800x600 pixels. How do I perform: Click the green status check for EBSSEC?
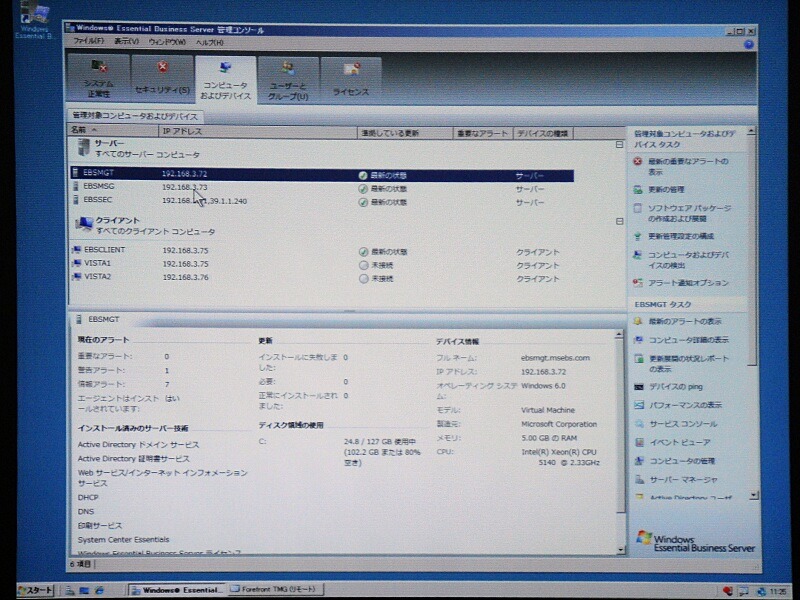tap(363, 203)
